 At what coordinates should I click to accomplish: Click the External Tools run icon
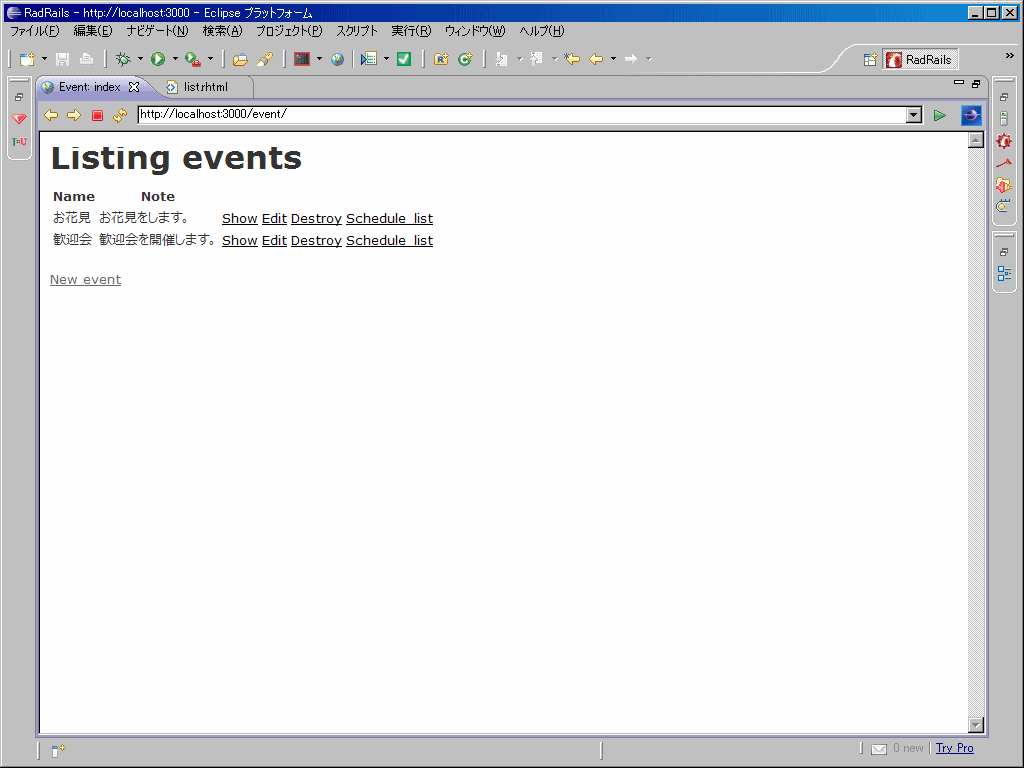pos(193,59)
